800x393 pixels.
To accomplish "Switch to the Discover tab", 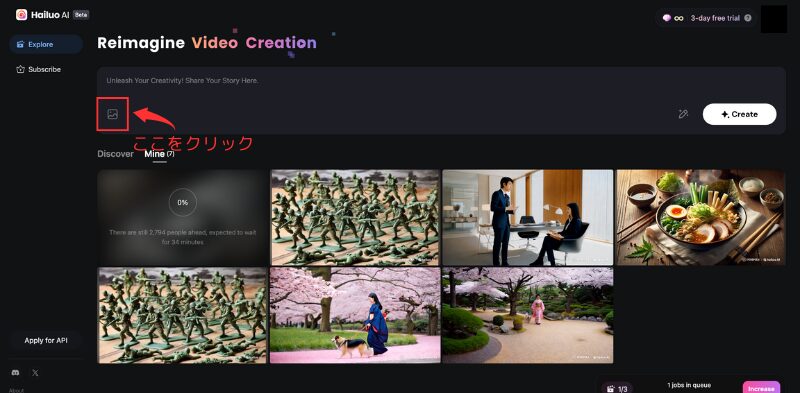I will click(115, 154).
